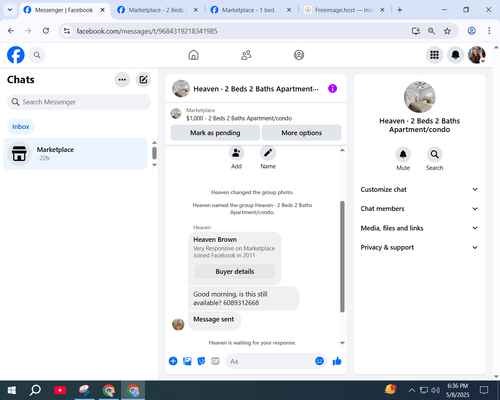This screenshot has width=500, height=400.
Task: Click the group photo in info panel
Action: pos(419,97)
